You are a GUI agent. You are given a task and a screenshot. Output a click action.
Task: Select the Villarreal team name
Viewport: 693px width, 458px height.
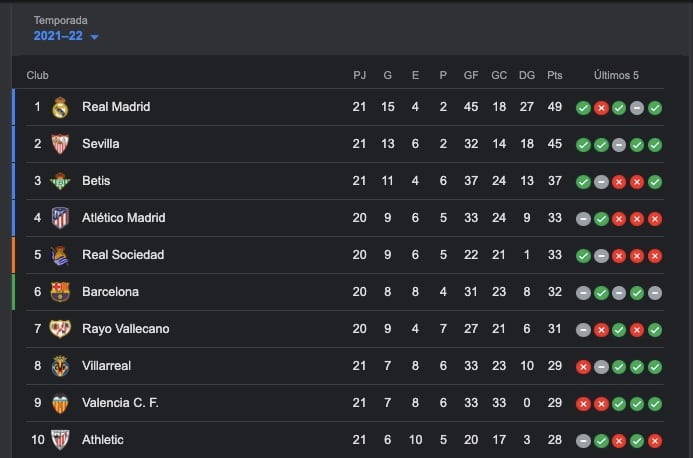point(108,366)
